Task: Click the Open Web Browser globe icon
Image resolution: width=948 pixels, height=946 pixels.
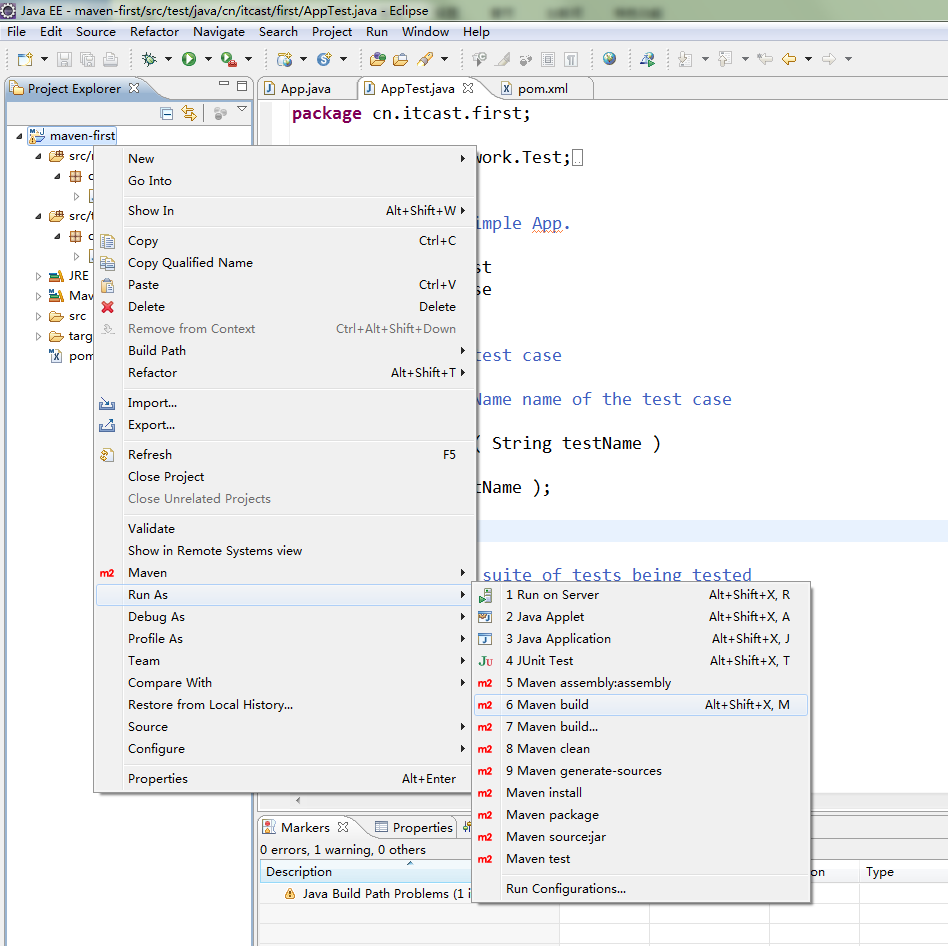Action: click(609, 59)
